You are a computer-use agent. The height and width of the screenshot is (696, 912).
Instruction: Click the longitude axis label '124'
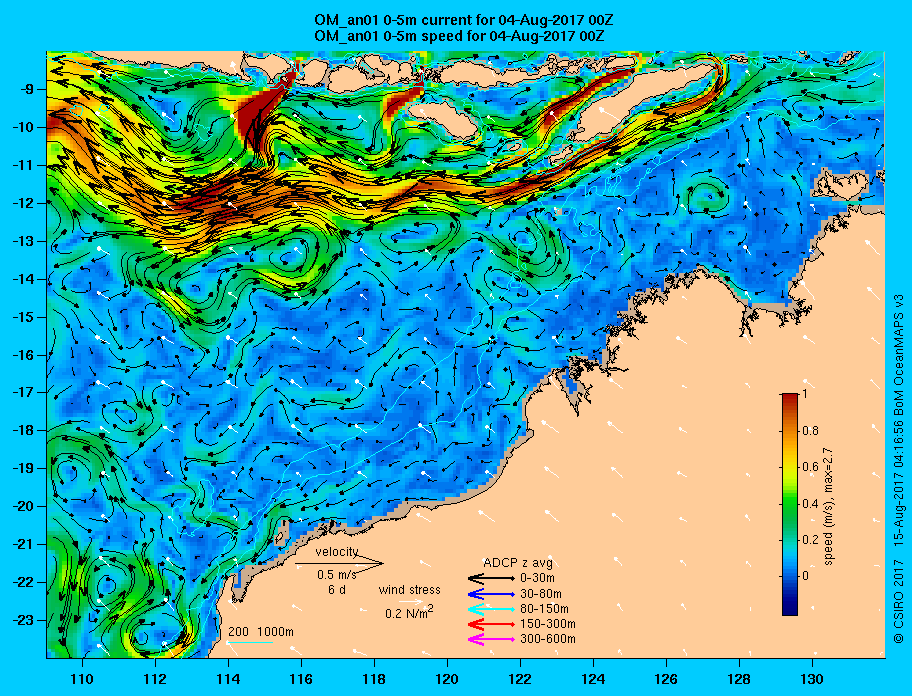point(593,679)
